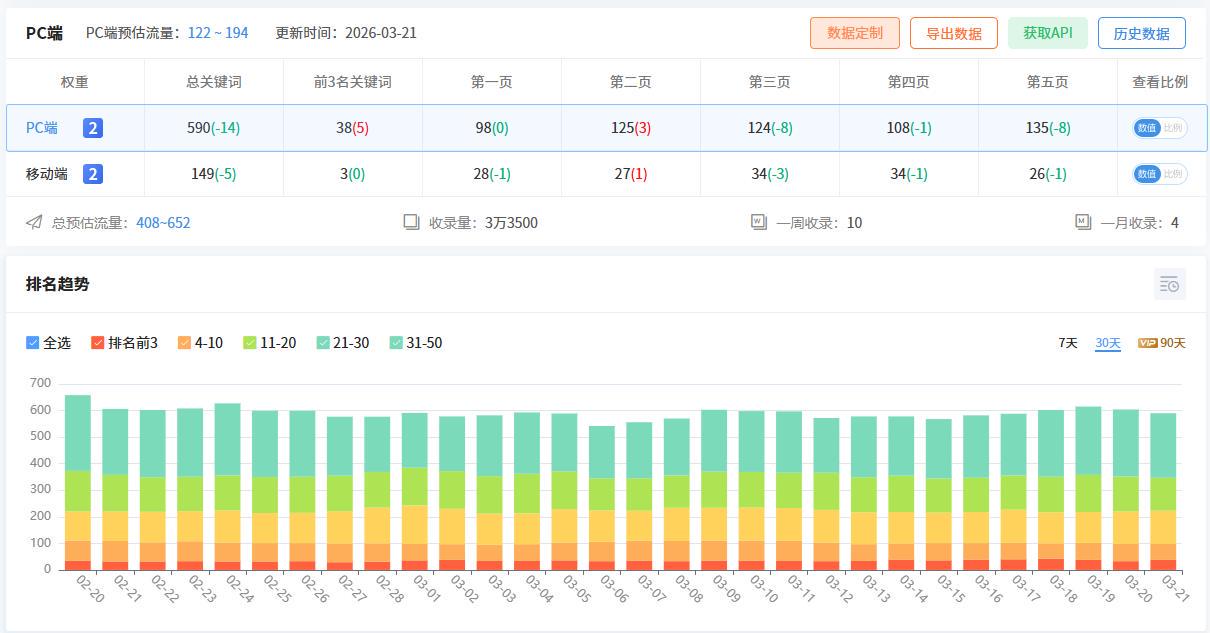Select the 7天 time range

[1068, 343]
